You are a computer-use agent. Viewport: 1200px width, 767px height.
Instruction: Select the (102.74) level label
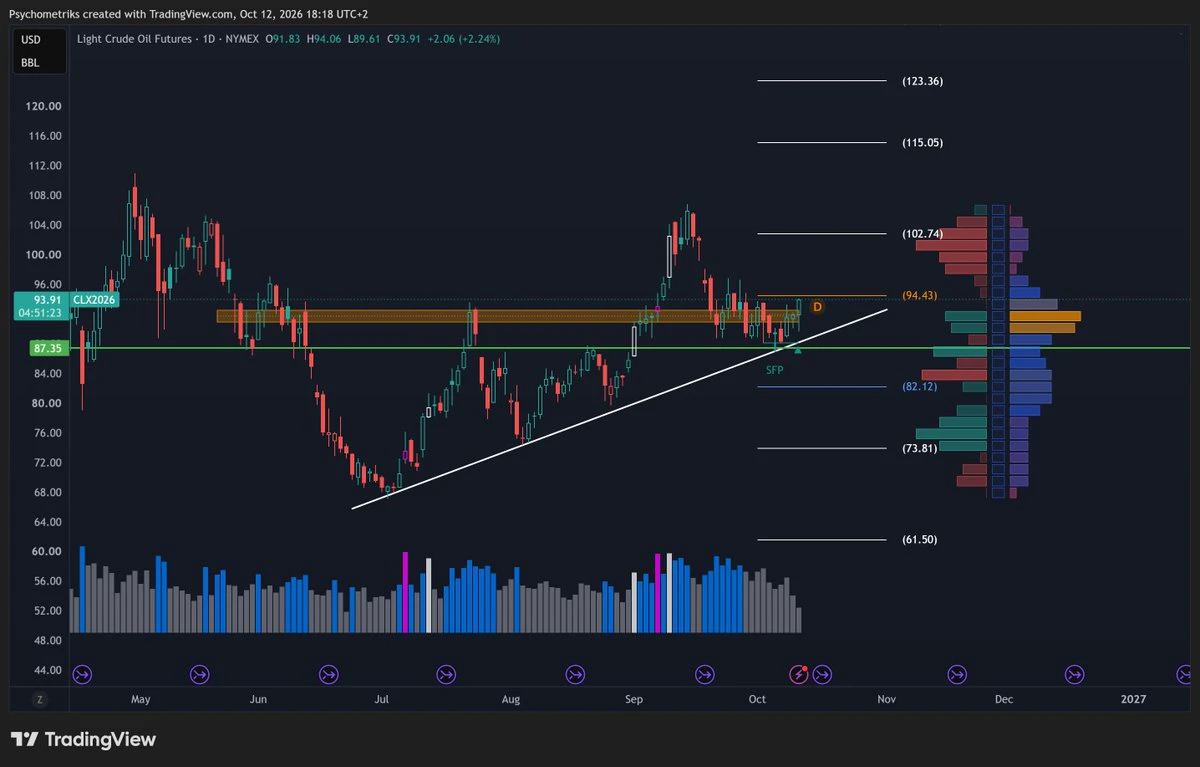coord(922,234)
